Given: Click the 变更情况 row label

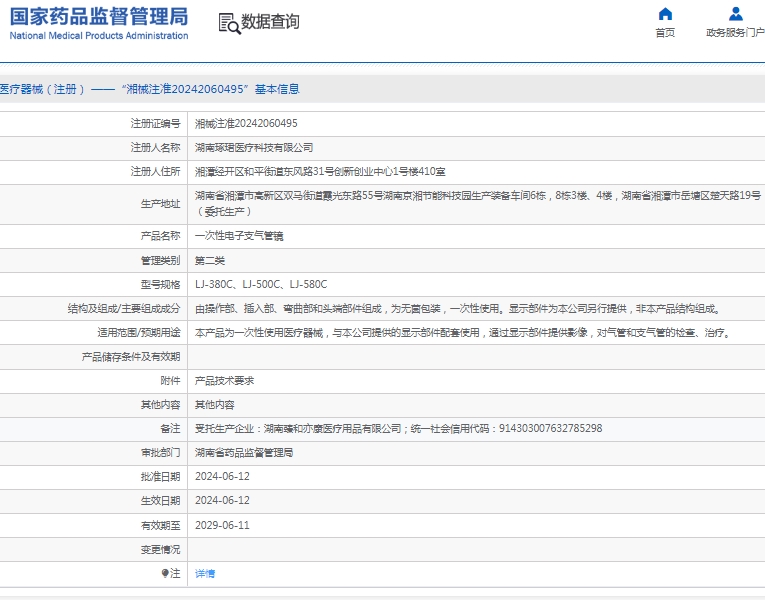Looking at the screenshot, I should tap(161, 549).
